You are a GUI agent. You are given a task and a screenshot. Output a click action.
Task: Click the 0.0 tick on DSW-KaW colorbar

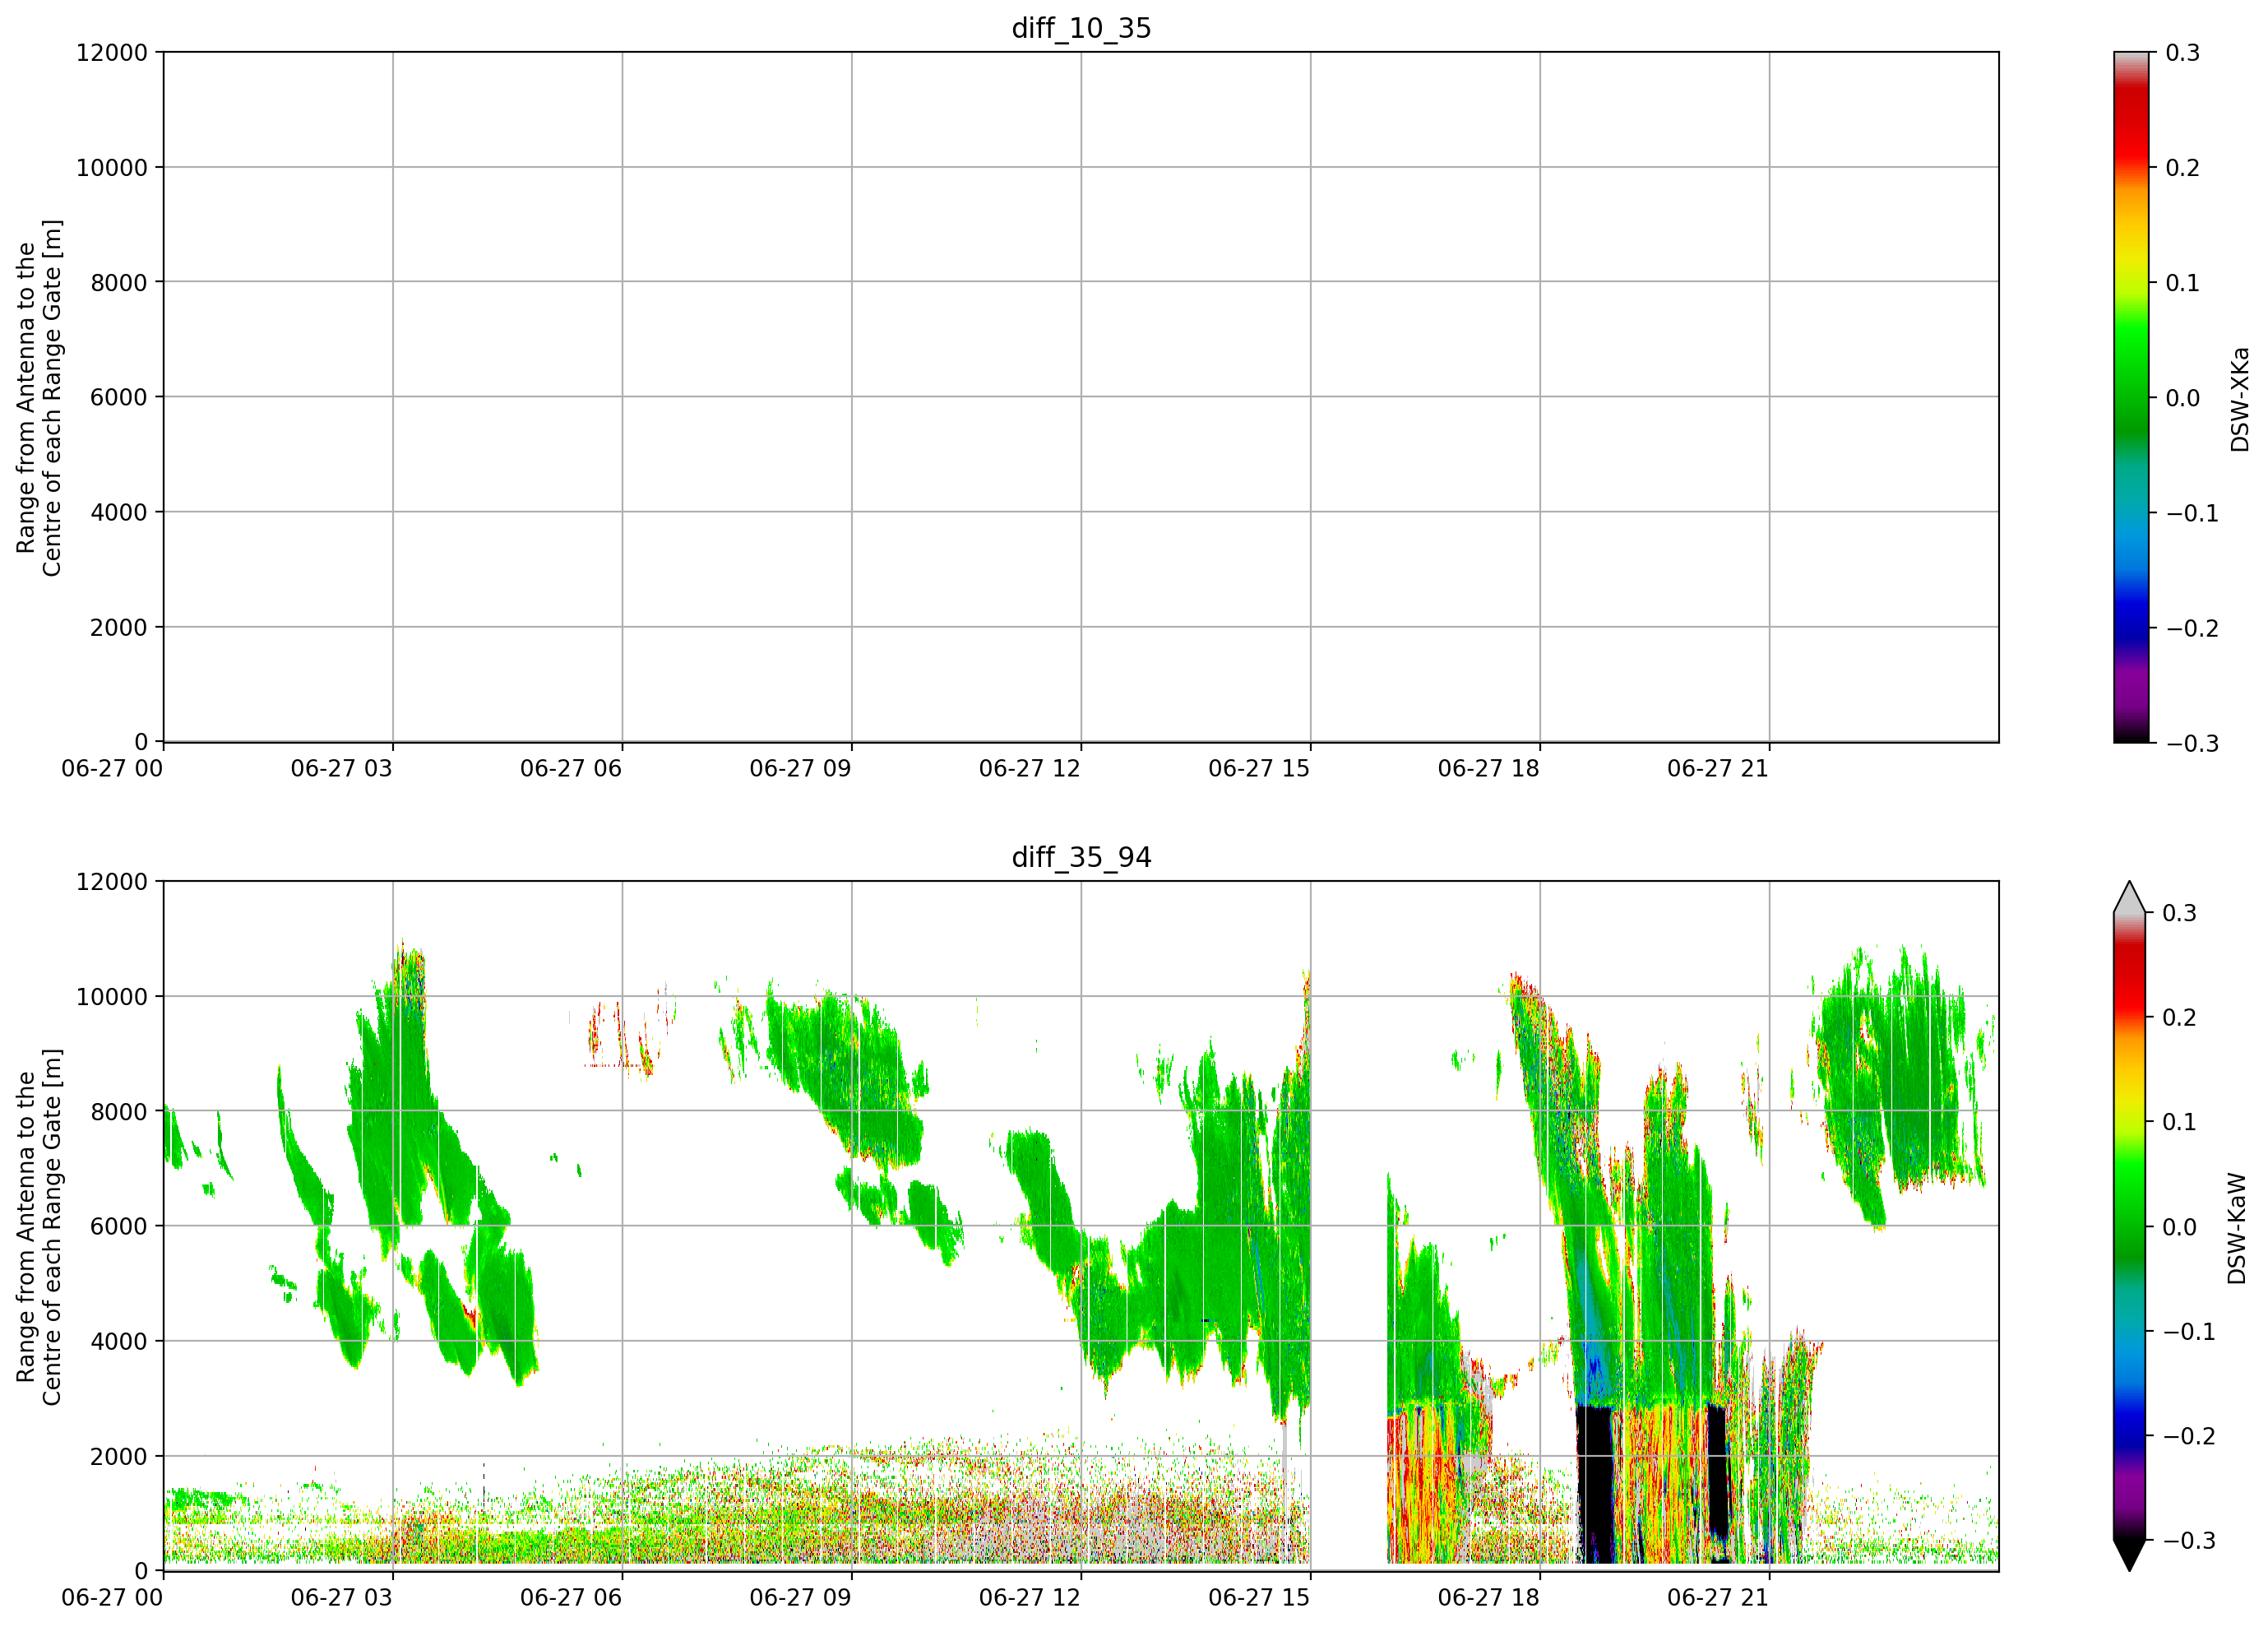click(x=2180, y=1227)
